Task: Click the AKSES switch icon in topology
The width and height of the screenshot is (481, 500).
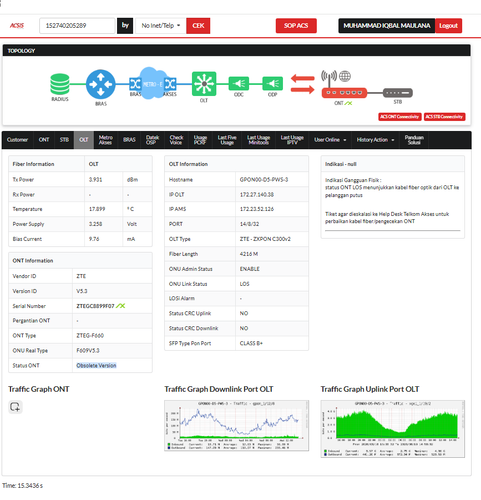Action: click(170, 84)
